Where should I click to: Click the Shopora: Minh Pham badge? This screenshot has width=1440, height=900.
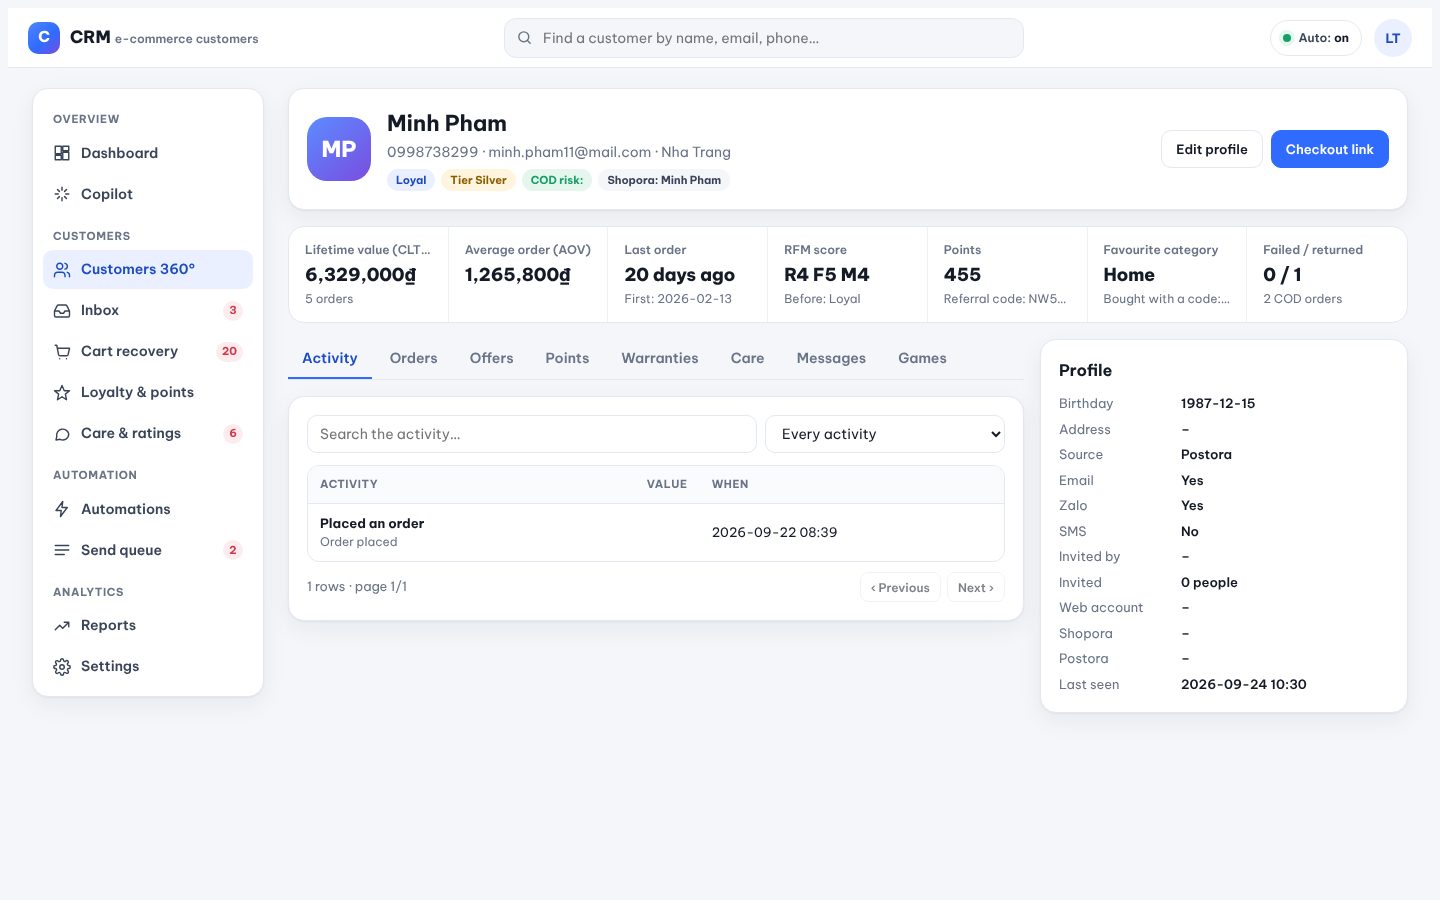664,180
